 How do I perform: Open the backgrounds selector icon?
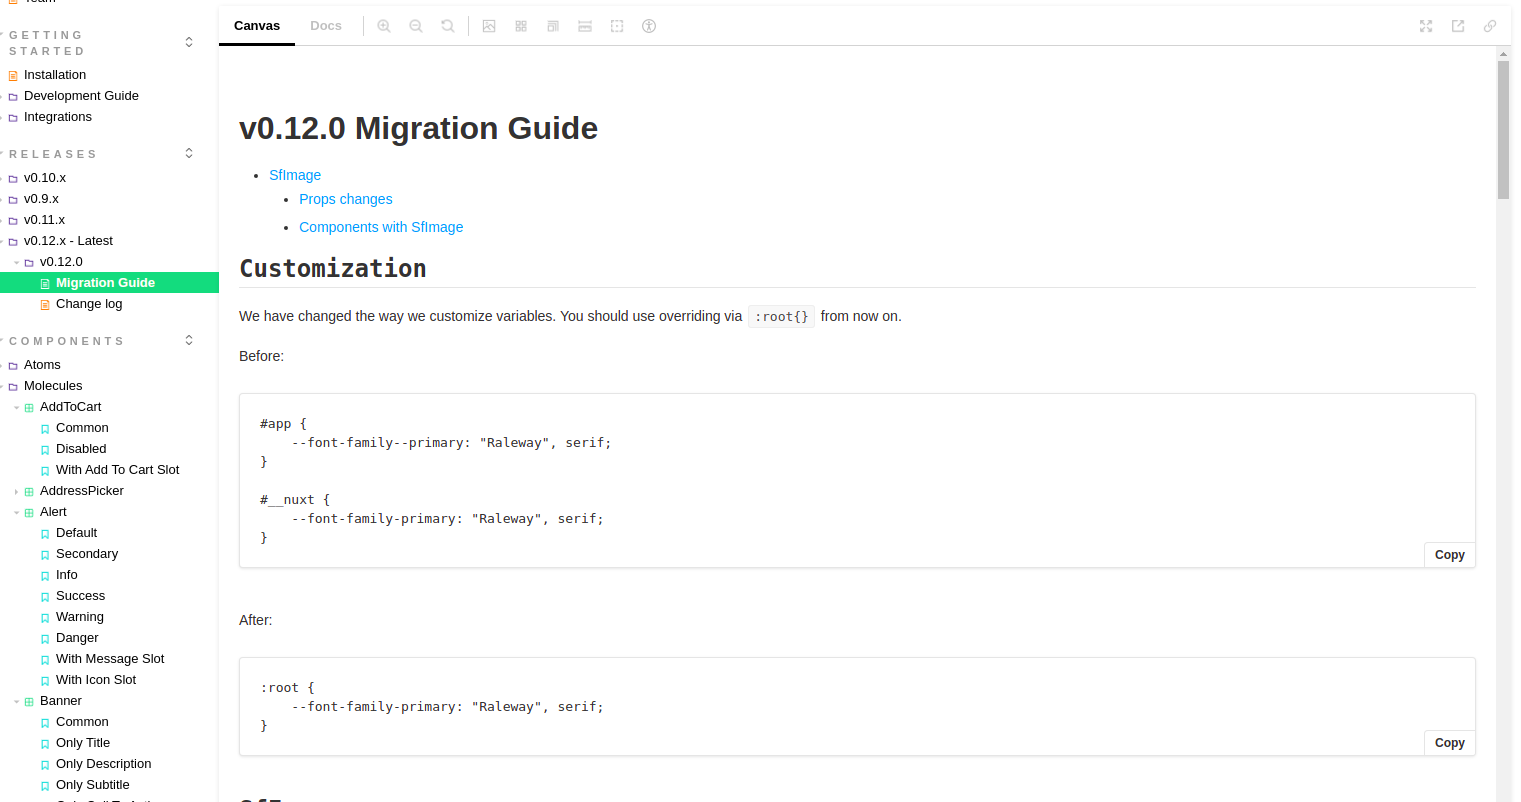coord(489,26)
